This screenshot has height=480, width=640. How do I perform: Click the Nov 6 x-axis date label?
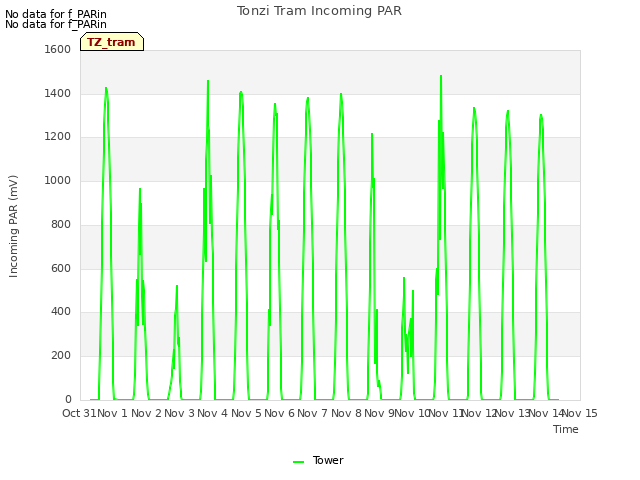(279, 413)
